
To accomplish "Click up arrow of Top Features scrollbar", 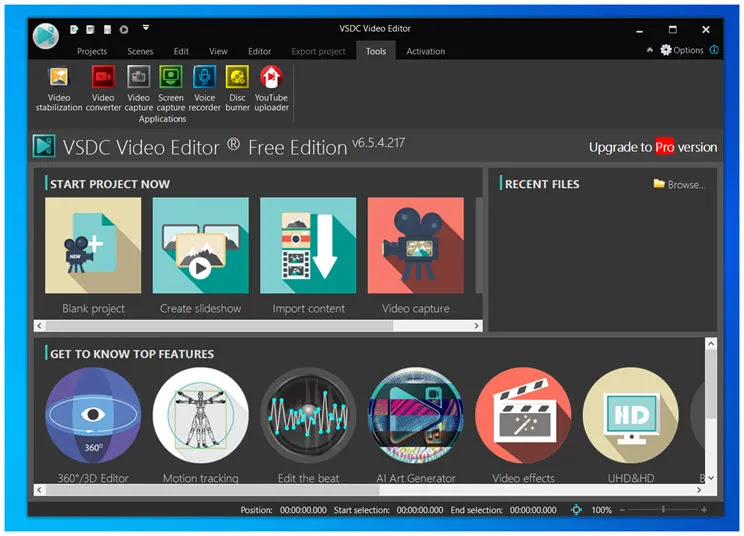I will pyautogui.click(x=711, y=343).
